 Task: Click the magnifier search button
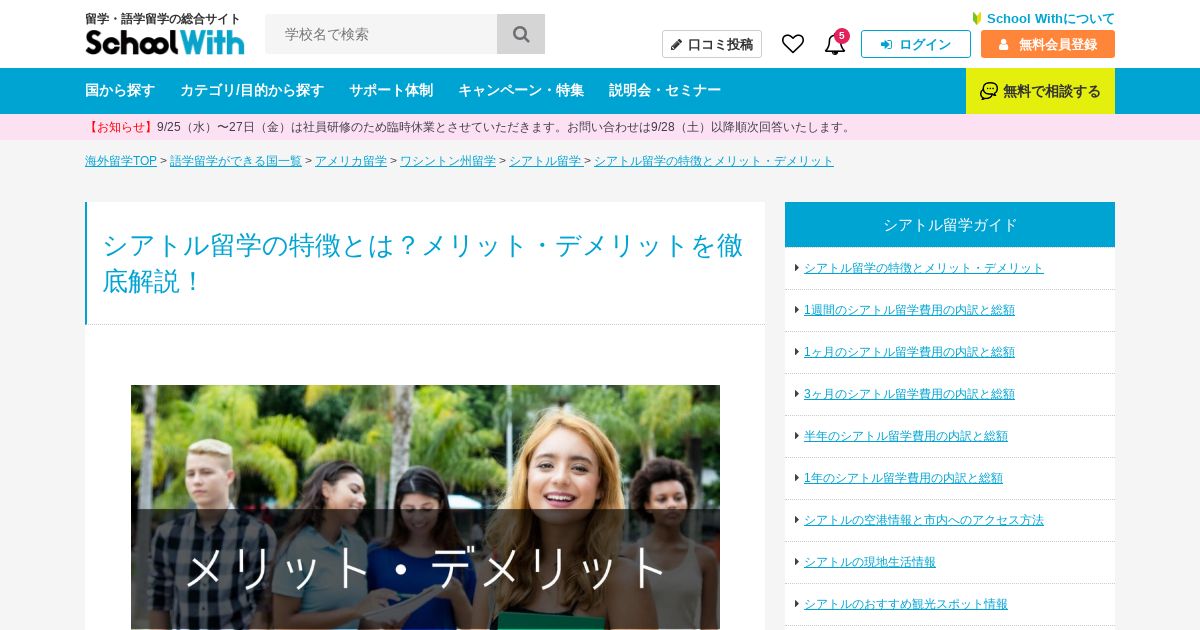(521, 34)
